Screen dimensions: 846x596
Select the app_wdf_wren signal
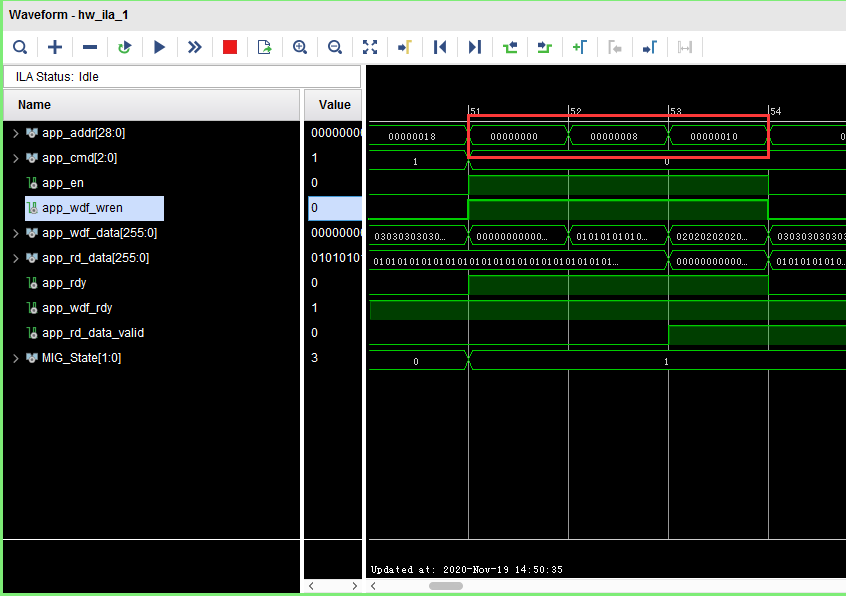coord(82,208)
